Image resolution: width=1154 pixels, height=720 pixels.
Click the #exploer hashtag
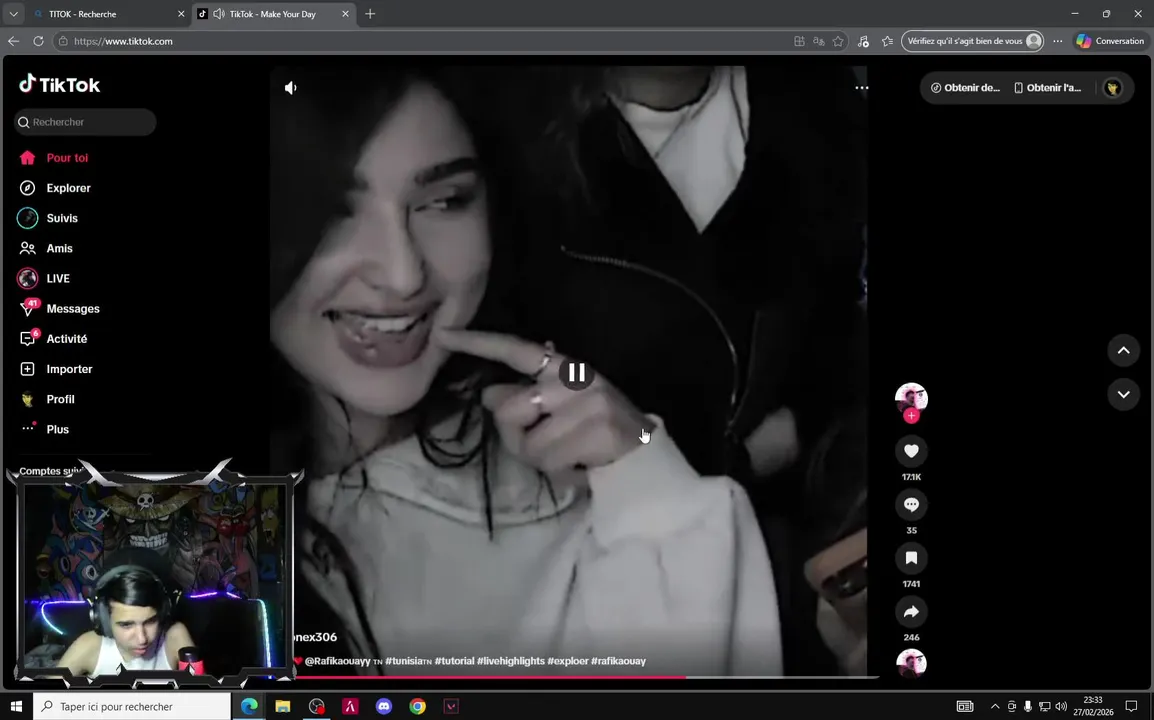567,661
